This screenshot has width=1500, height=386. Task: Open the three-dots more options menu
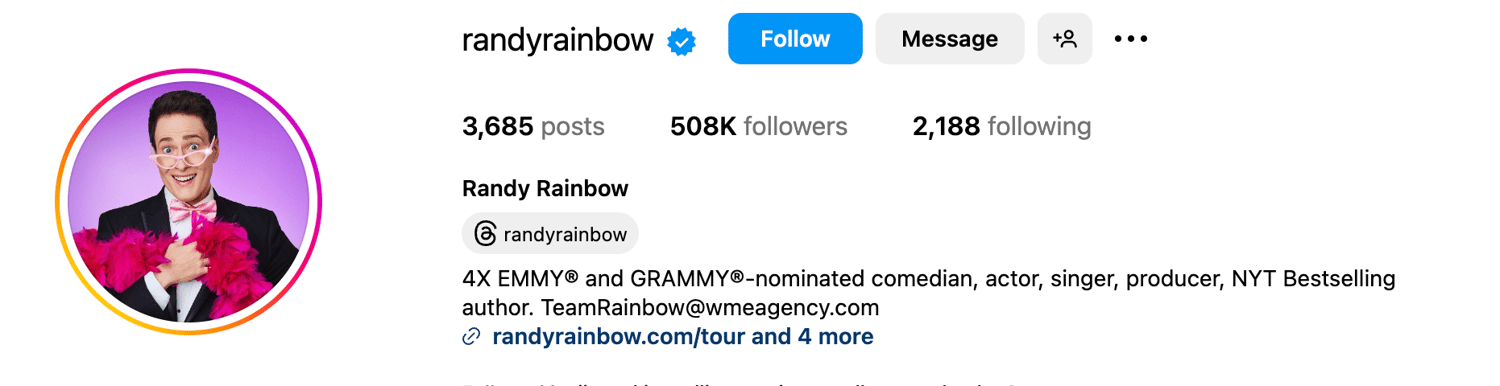pyautogui.click(x=1131, y=39)
